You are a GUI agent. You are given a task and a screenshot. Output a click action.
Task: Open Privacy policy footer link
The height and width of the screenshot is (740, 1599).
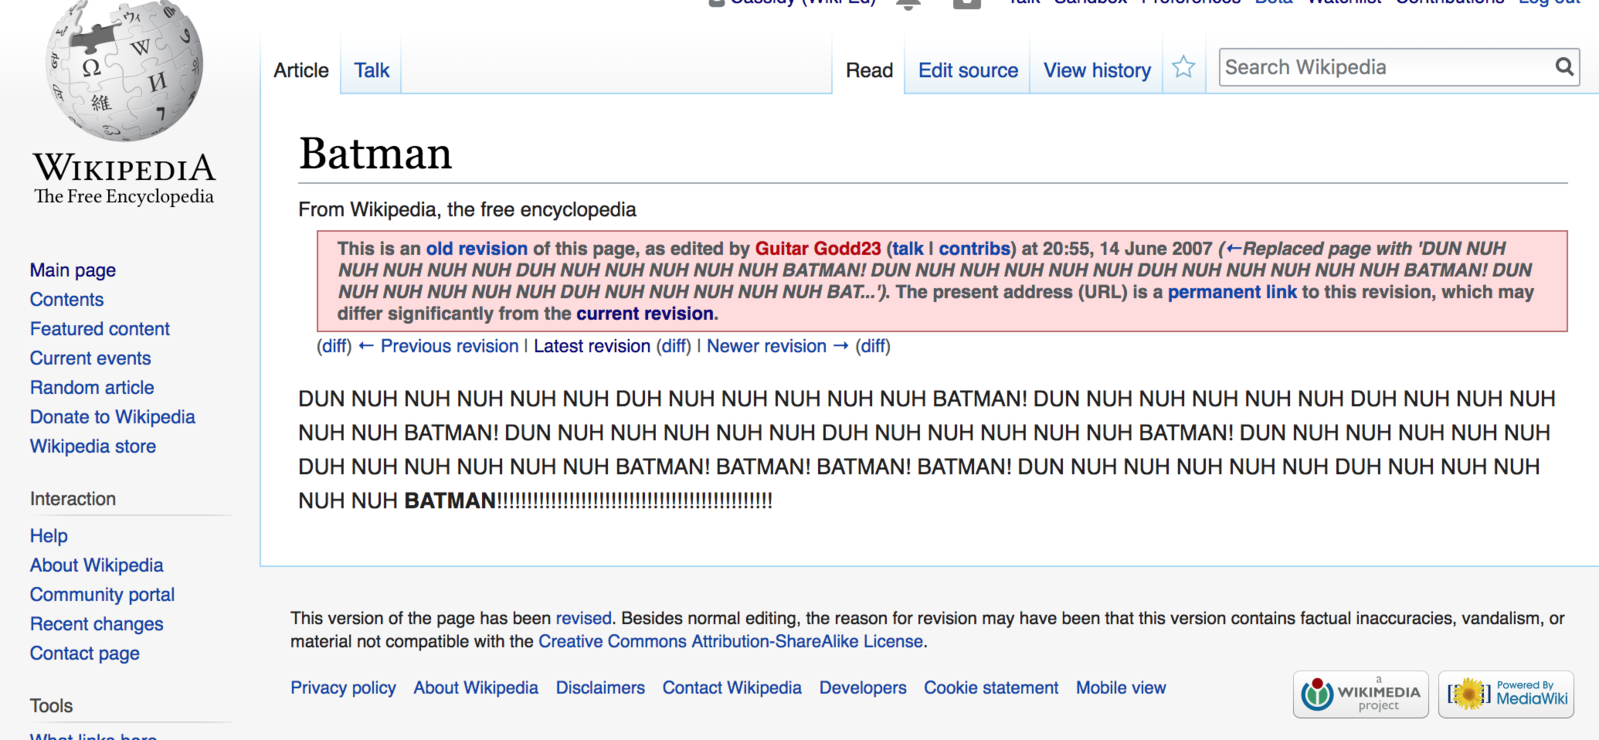coord(343,687)
